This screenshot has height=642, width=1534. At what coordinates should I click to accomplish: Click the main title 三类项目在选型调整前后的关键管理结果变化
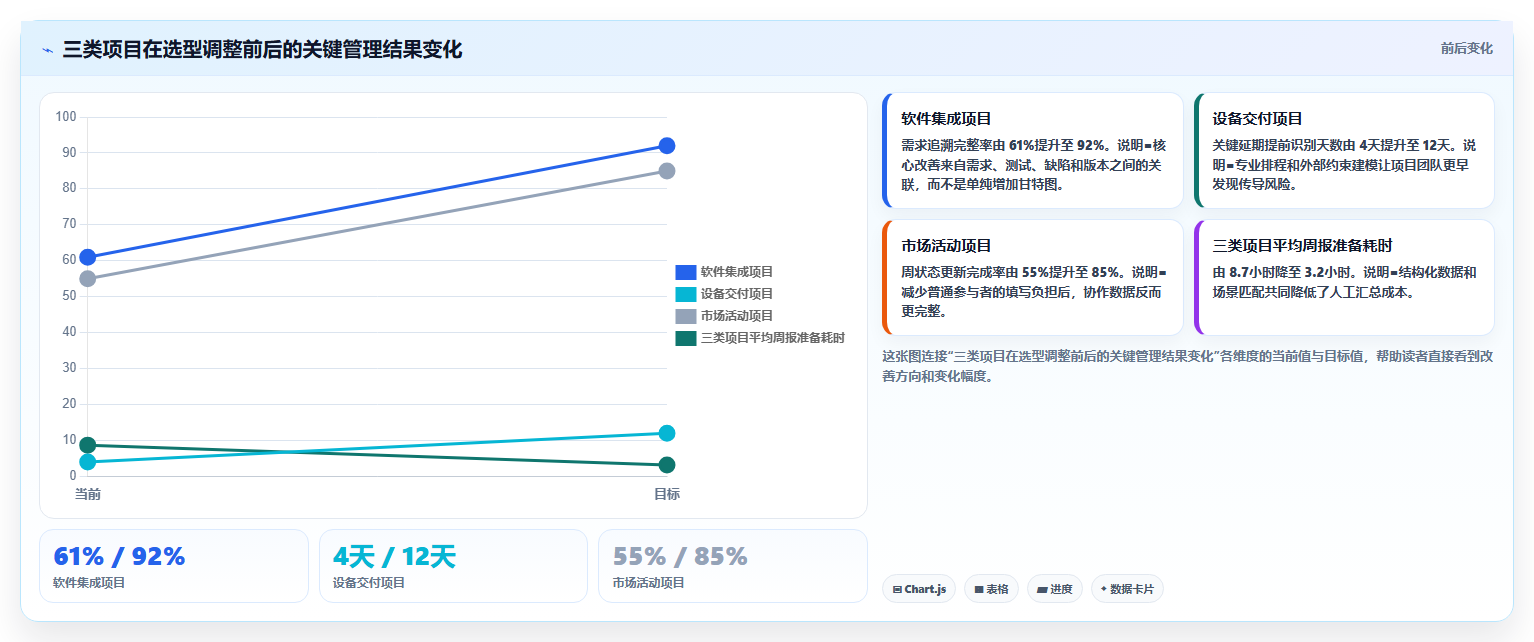click(x=262, y=50)
